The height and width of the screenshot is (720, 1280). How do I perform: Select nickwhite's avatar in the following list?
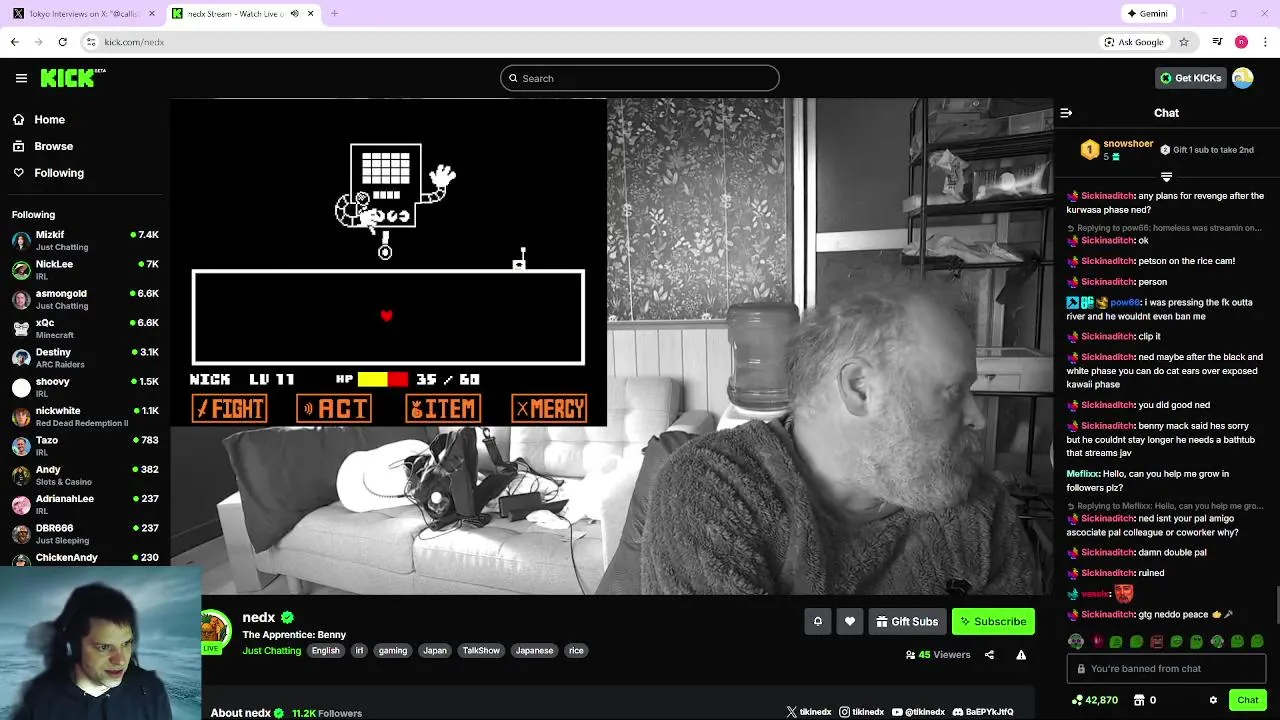(21, 417)
